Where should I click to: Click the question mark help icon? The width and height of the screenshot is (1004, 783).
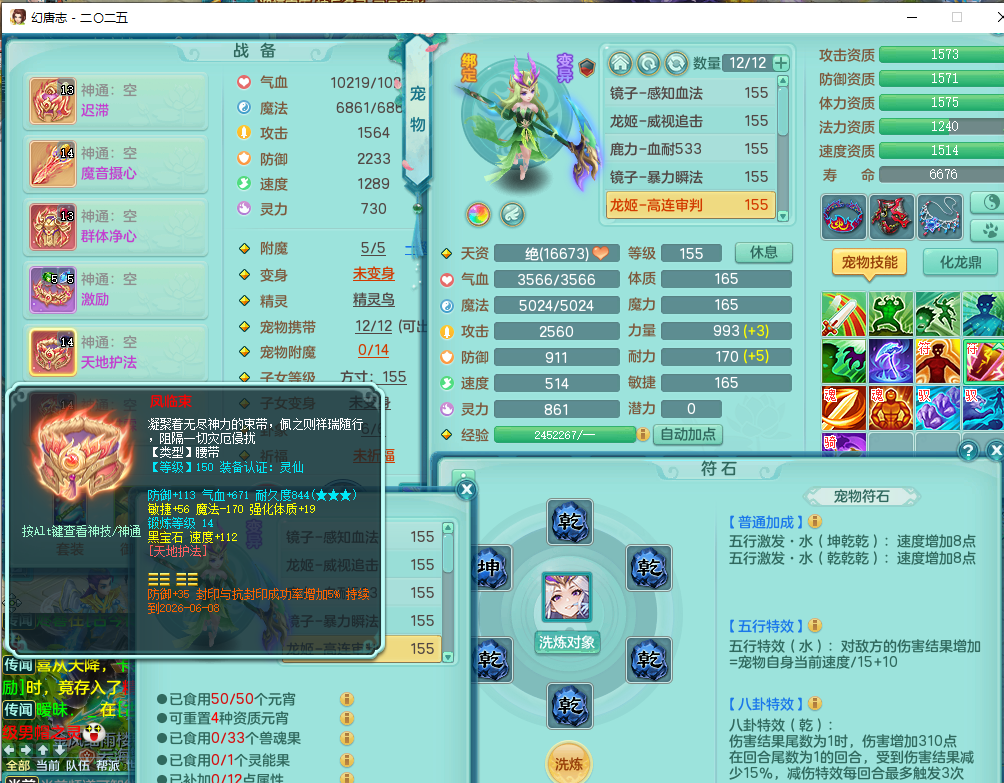pyautogui.click(x=968, y=451)
